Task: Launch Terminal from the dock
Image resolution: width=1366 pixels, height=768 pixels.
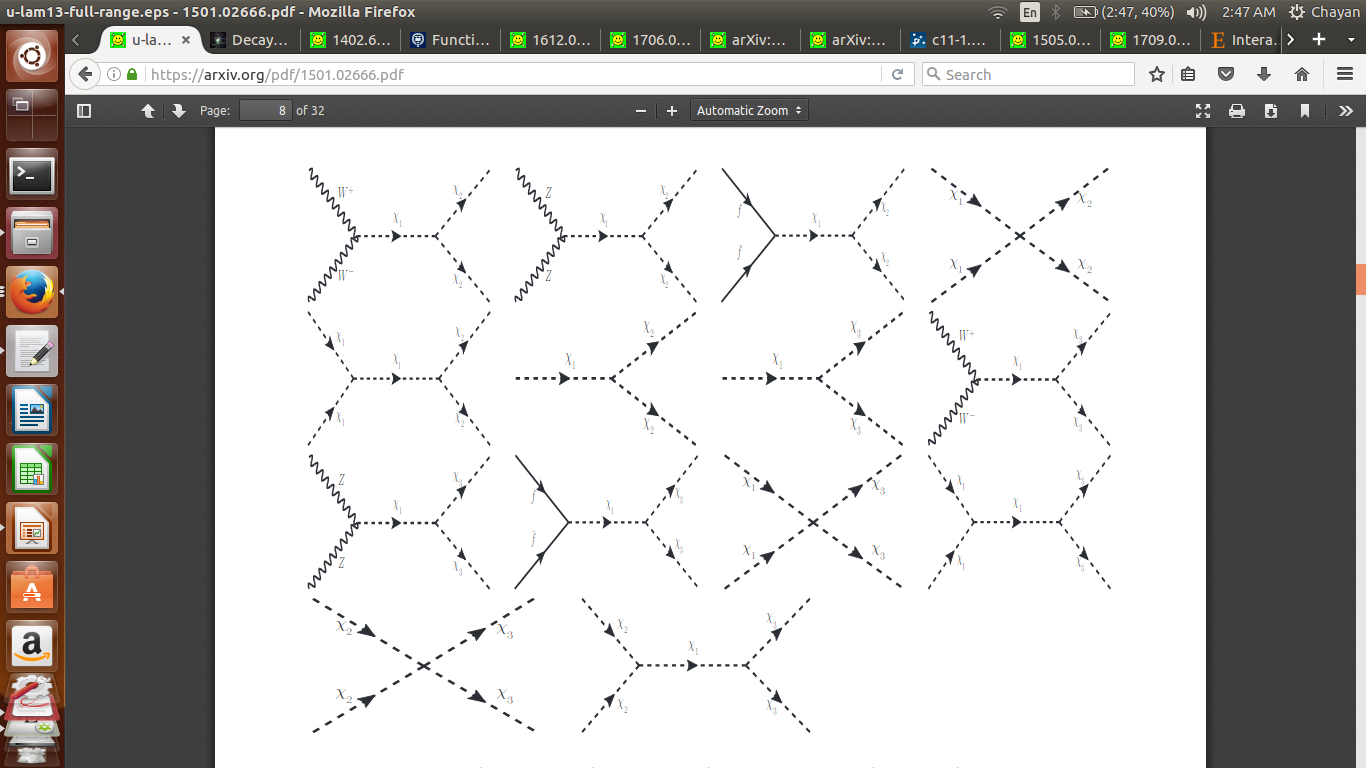Action: [x=32, y=175]
